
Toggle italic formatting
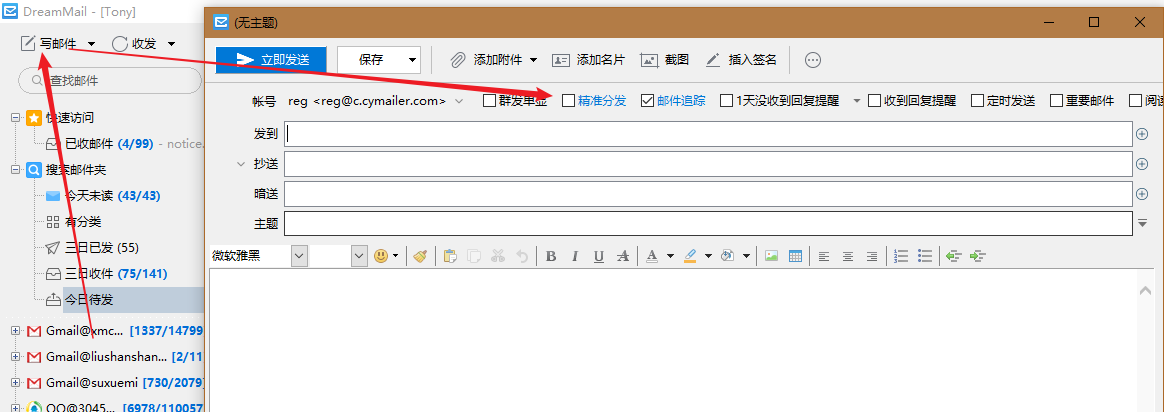(575, 256)
